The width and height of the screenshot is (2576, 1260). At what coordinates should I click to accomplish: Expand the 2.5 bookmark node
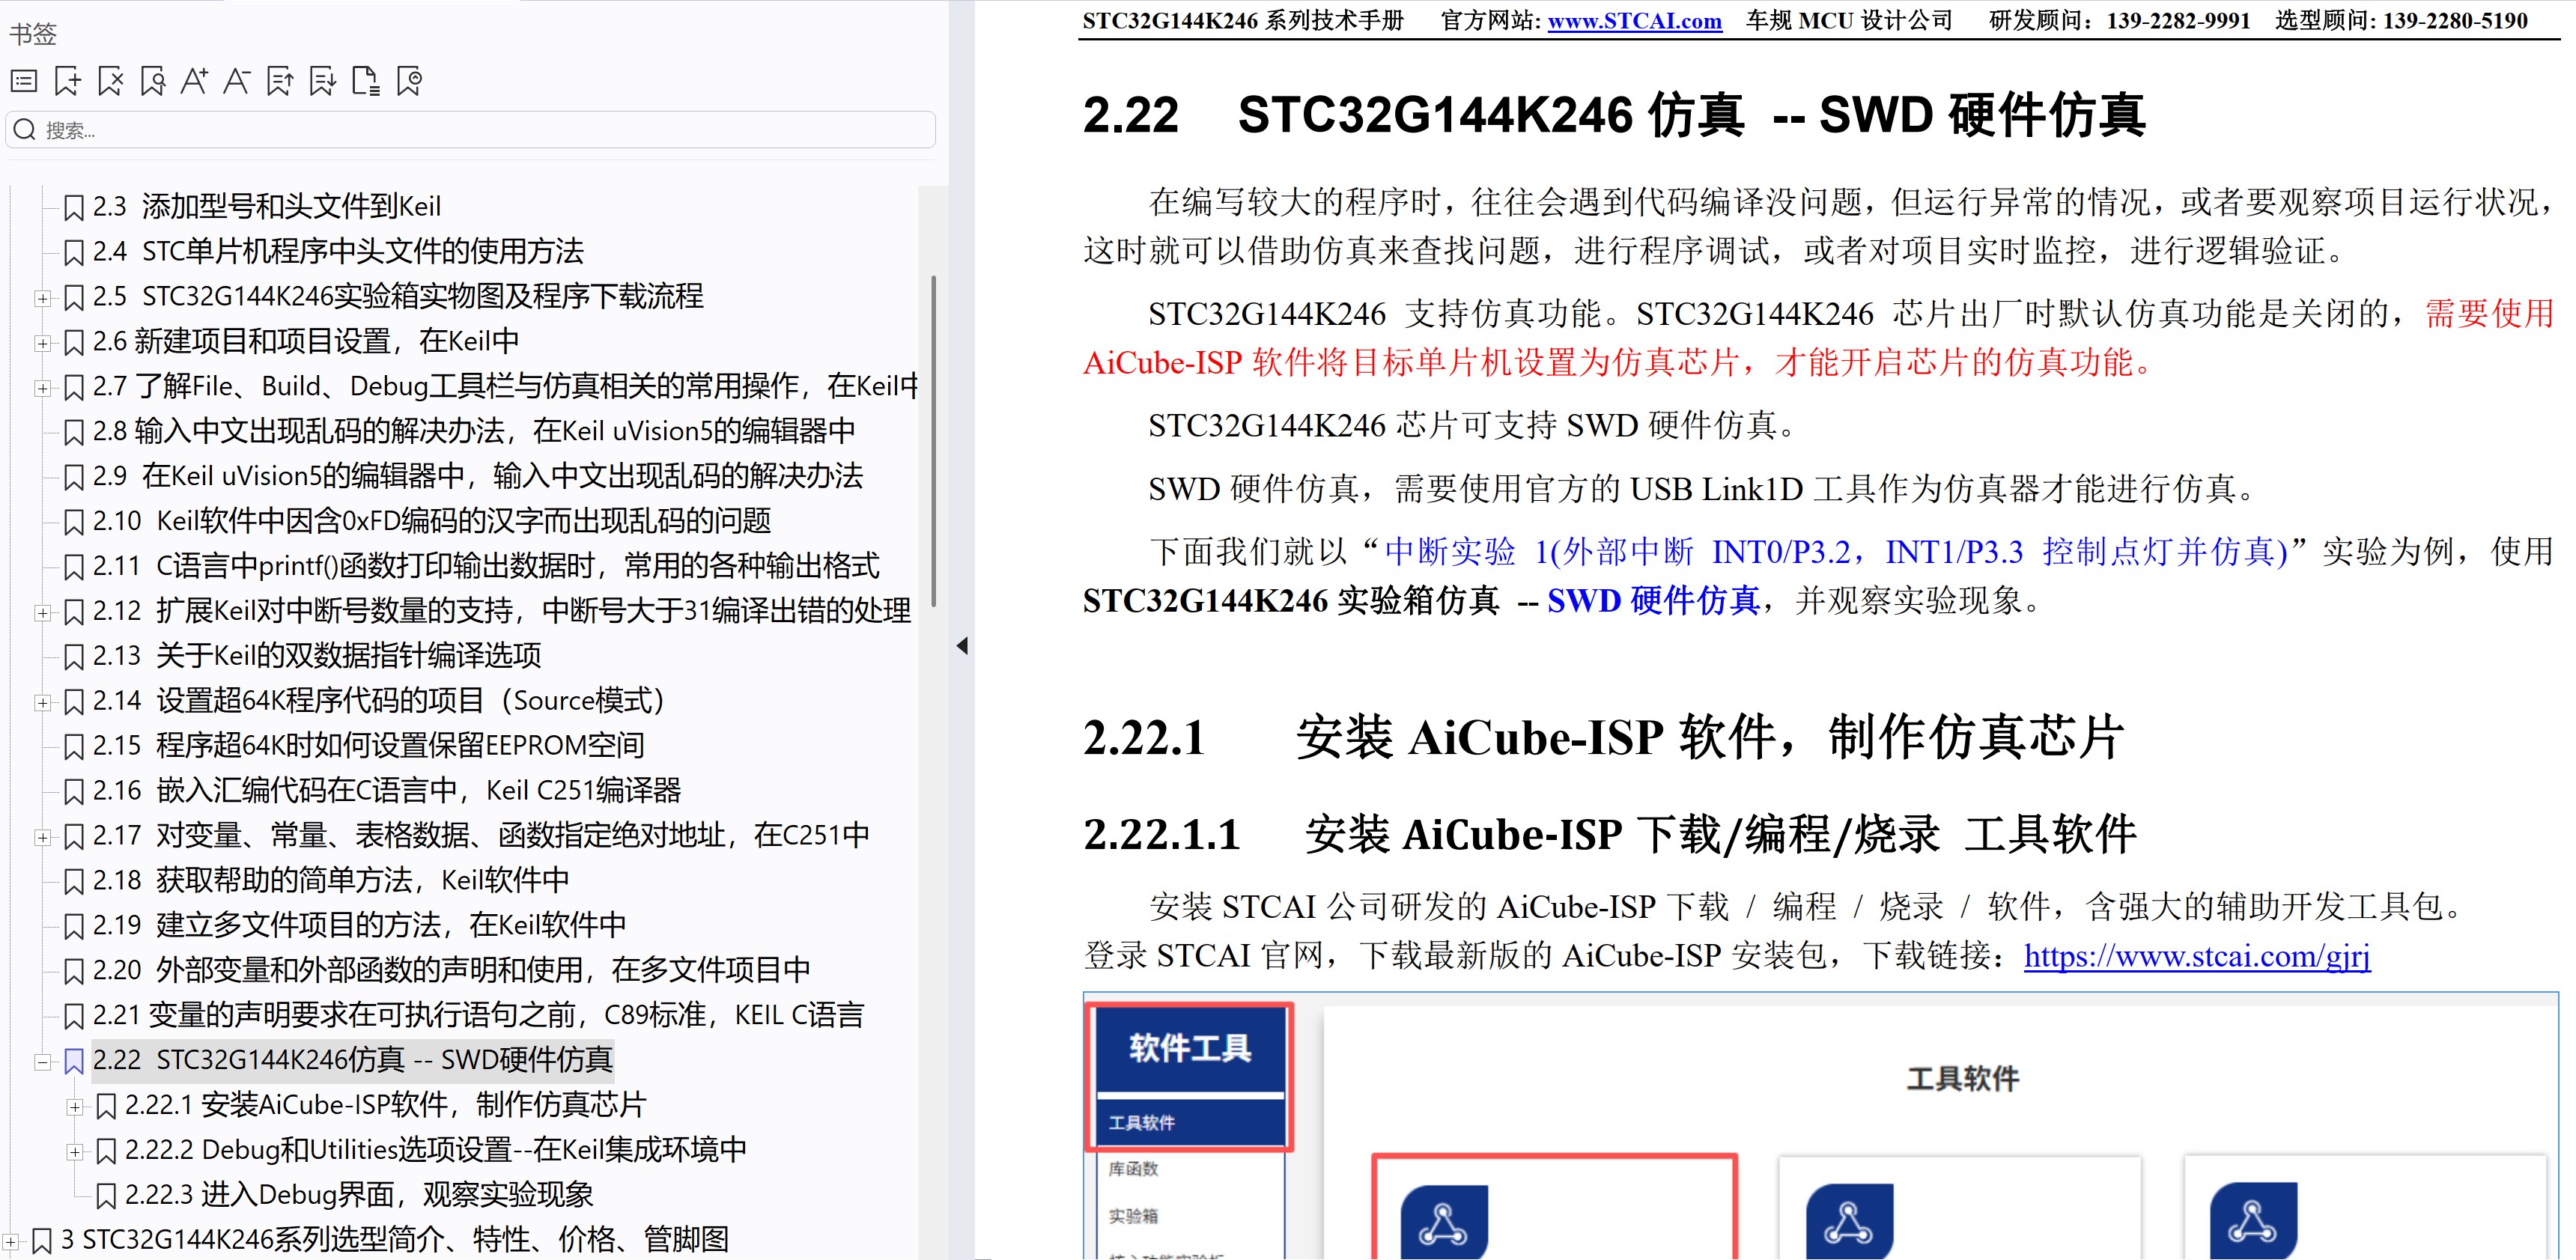(x=42, y=298)
